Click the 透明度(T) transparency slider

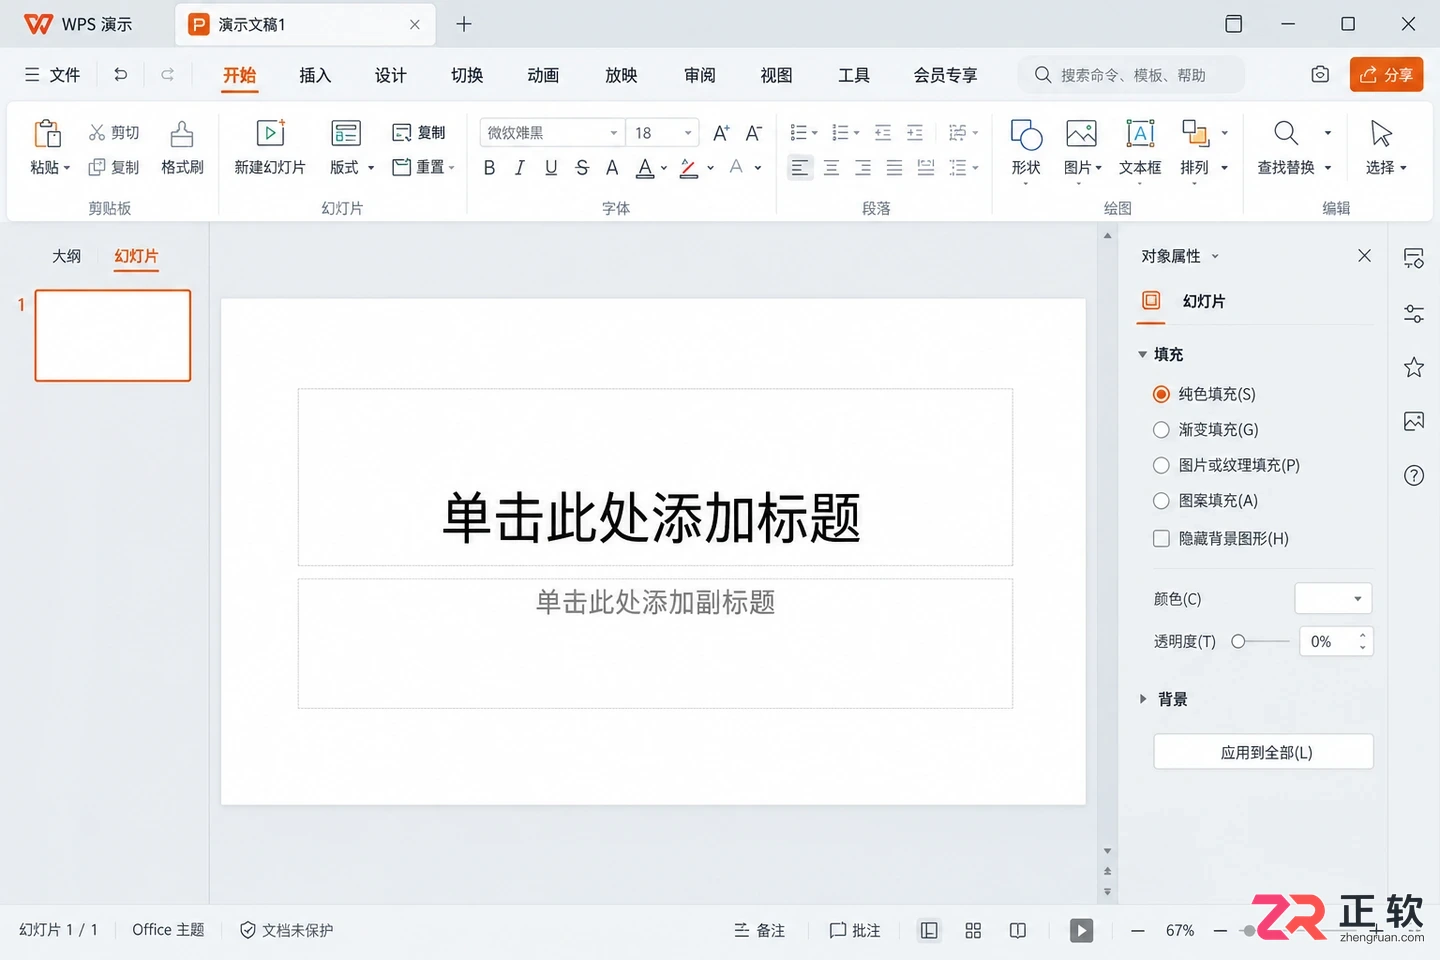[1260, 642]
